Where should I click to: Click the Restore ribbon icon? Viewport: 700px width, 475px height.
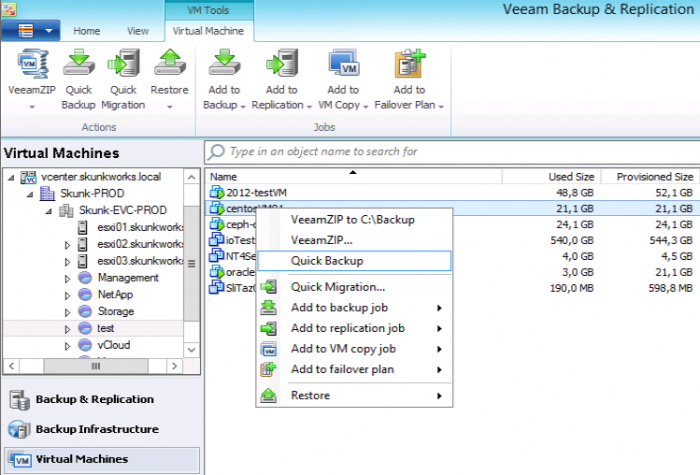[170, 63]
